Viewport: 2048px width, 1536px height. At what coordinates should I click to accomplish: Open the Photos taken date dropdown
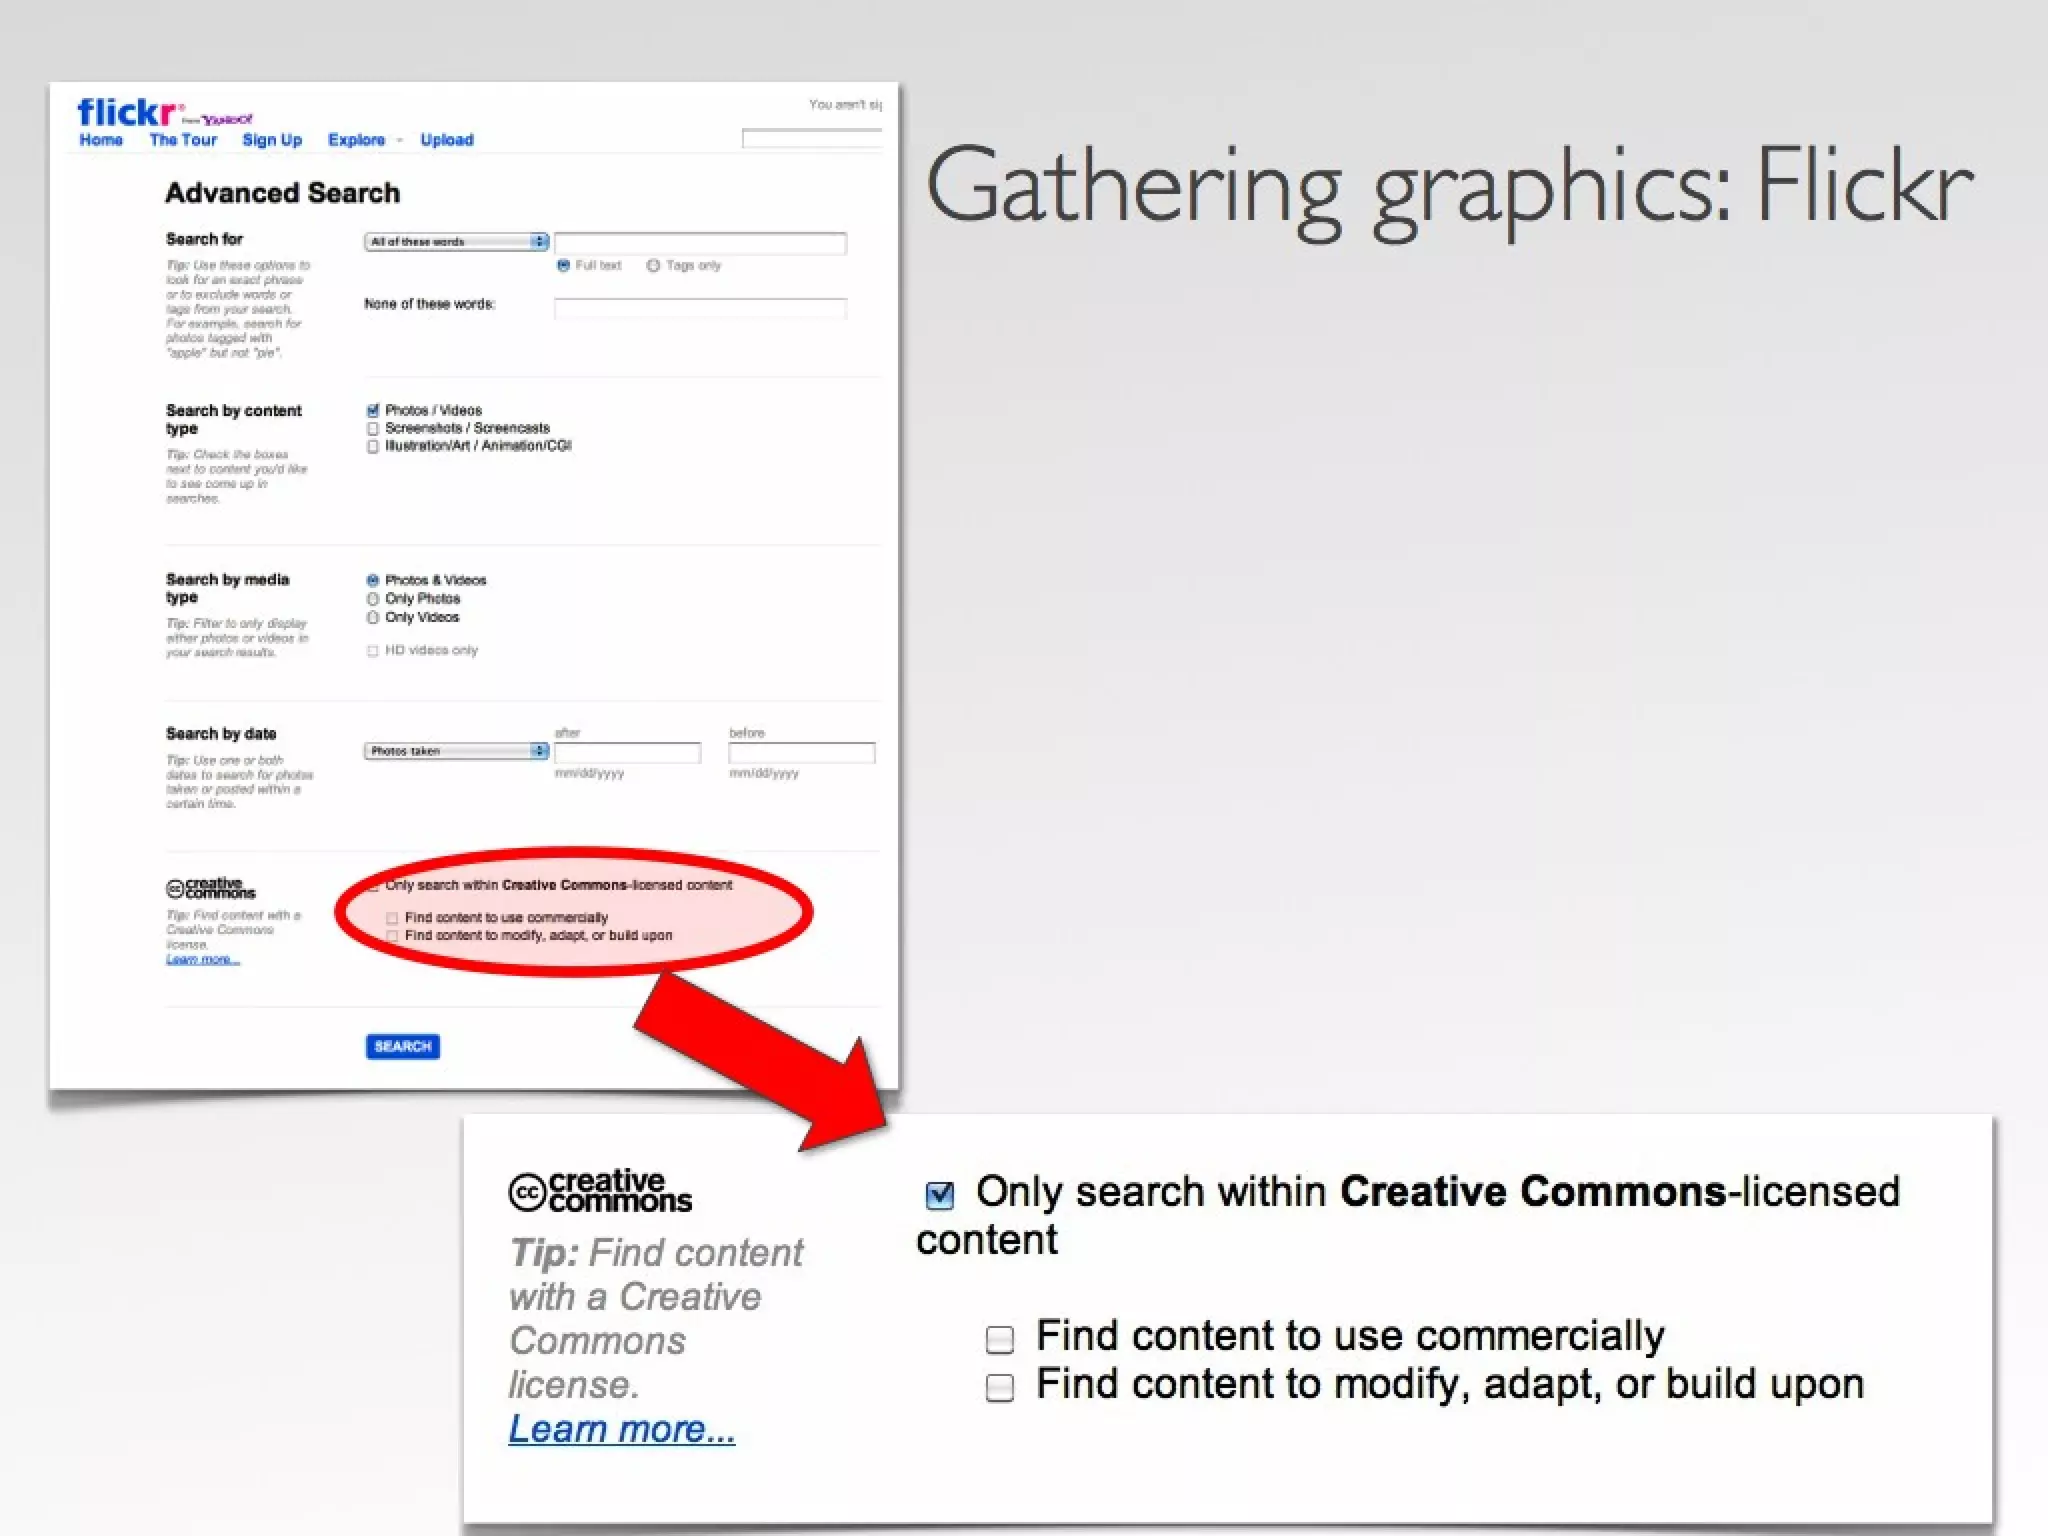456,751
